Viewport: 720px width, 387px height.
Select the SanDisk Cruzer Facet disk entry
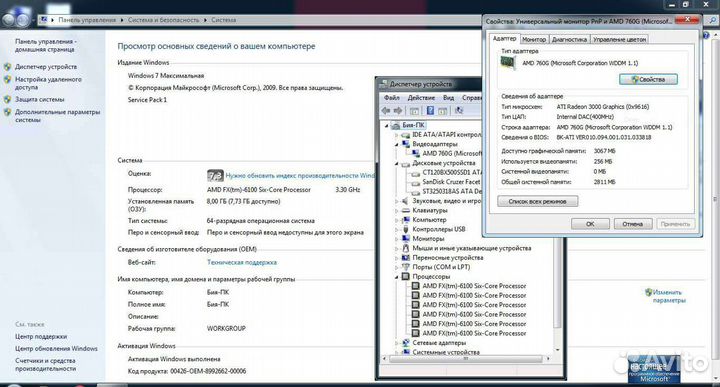pyautogui.click(x=451, y=182)
